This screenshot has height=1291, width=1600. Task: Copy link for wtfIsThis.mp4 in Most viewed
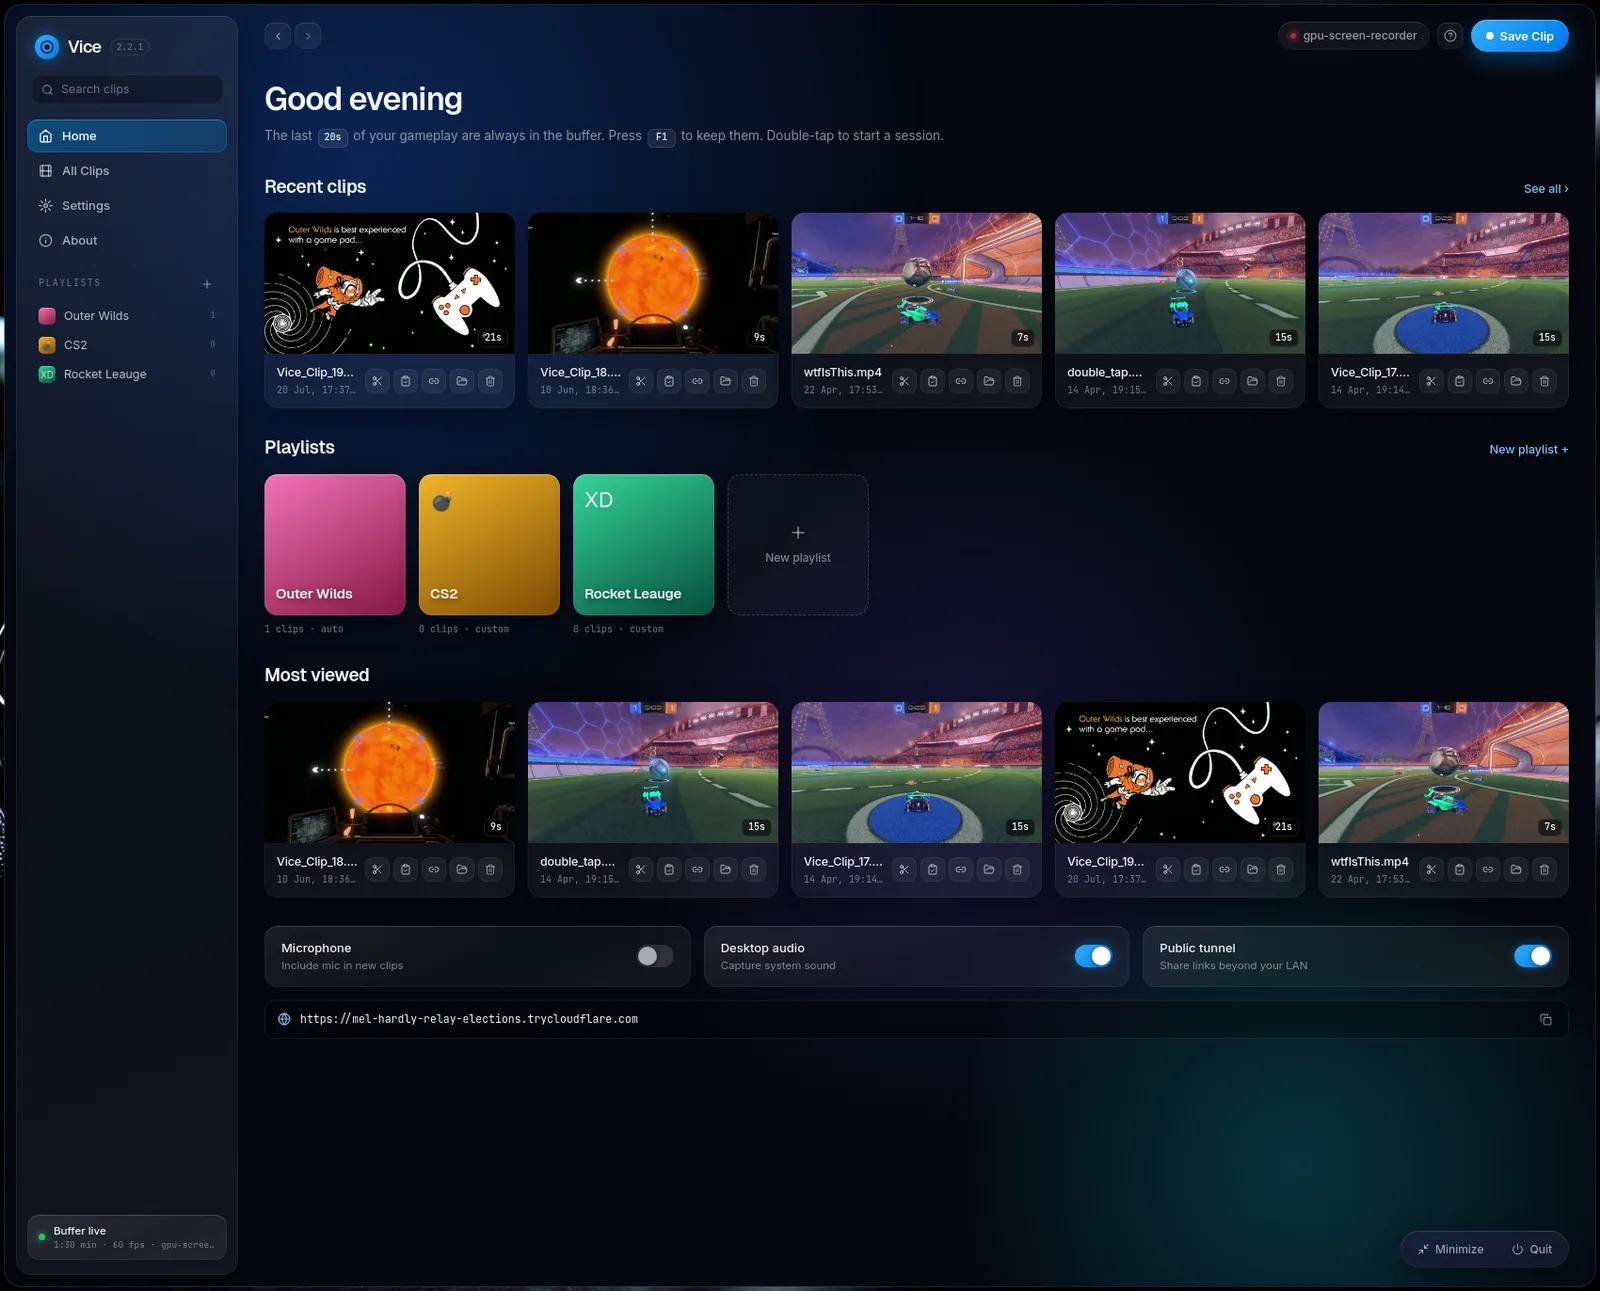1488,870
